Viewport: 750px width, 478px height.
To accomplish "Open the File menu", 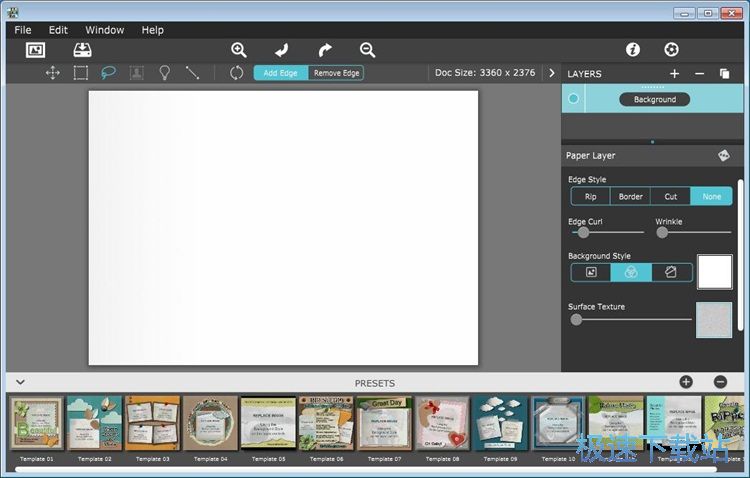I will 23,30.
